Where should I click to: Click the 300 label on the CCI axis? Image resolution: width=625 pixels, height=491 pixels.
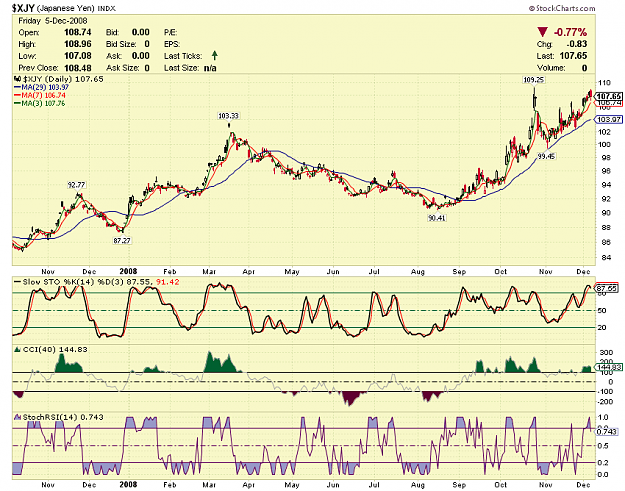click(606, 353)
